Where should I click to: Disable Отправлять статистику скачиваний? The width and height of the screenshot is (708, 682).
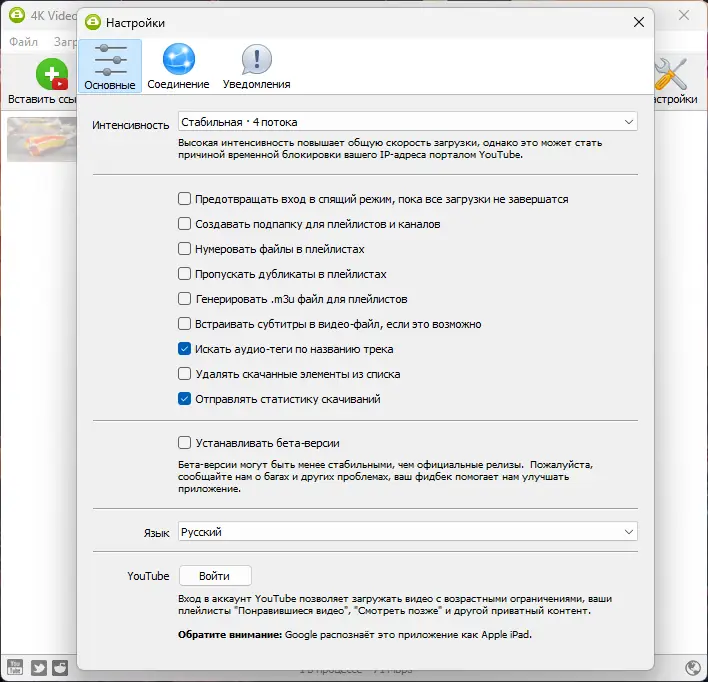point(184,399)
